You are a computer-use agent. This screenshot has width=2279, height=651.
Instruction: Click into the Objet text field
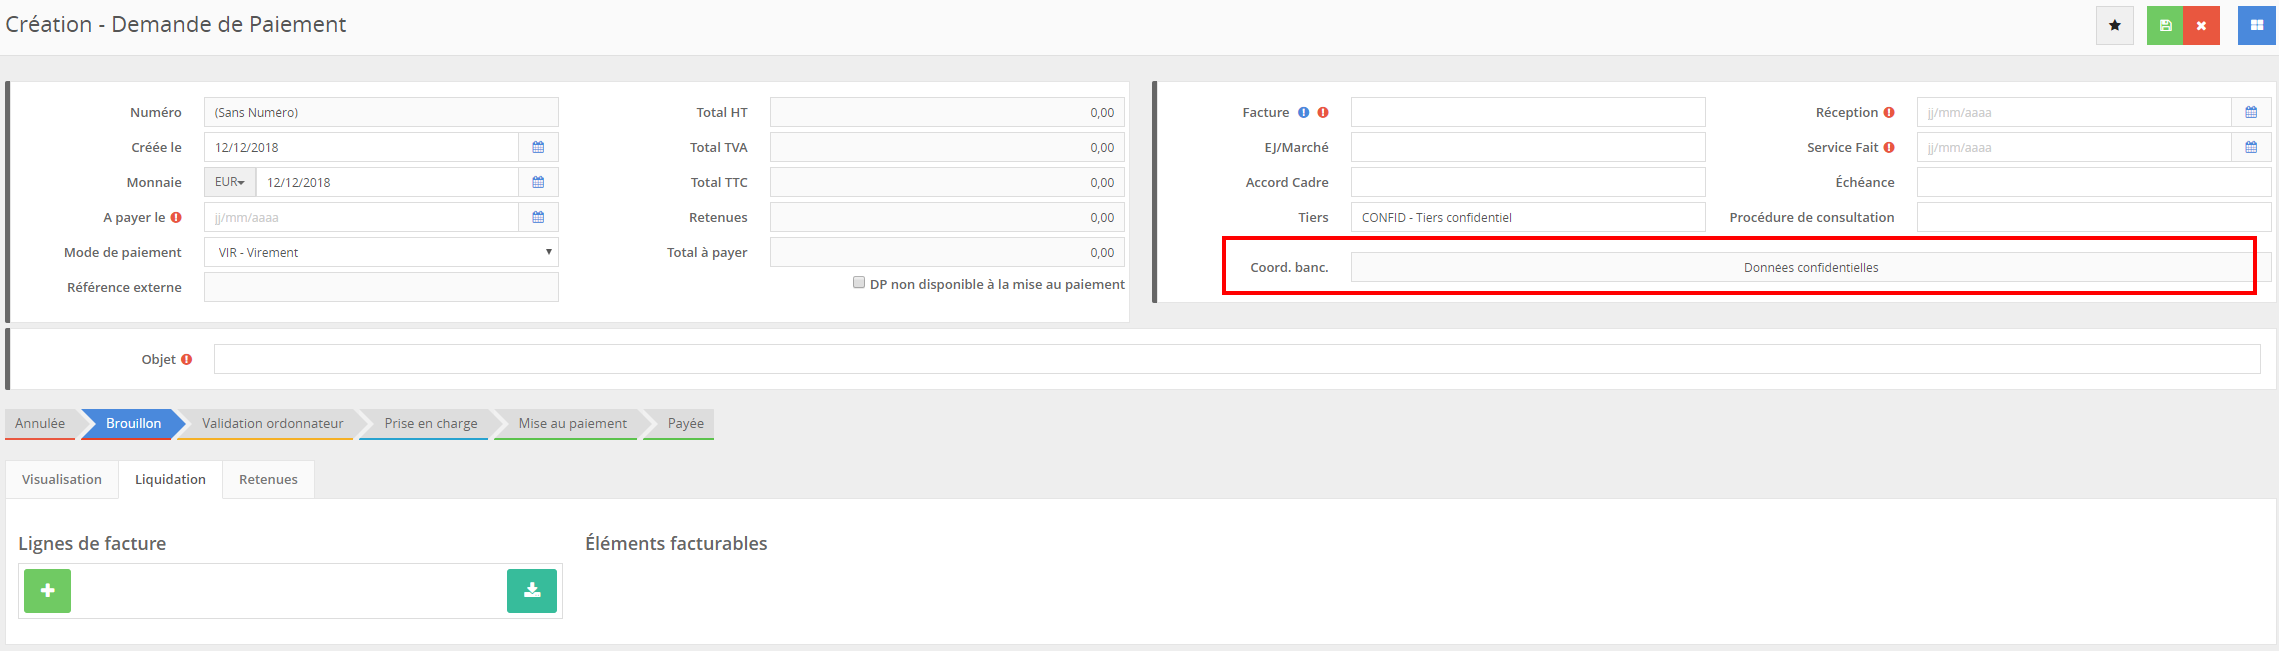point(1236,359)
